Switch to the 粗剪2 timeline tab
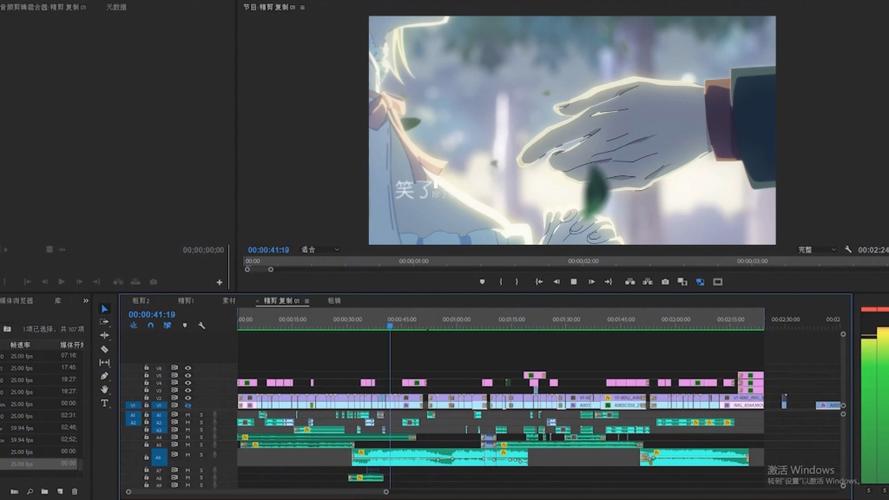Viewport: 889px width, 500px height. (141, 300)
